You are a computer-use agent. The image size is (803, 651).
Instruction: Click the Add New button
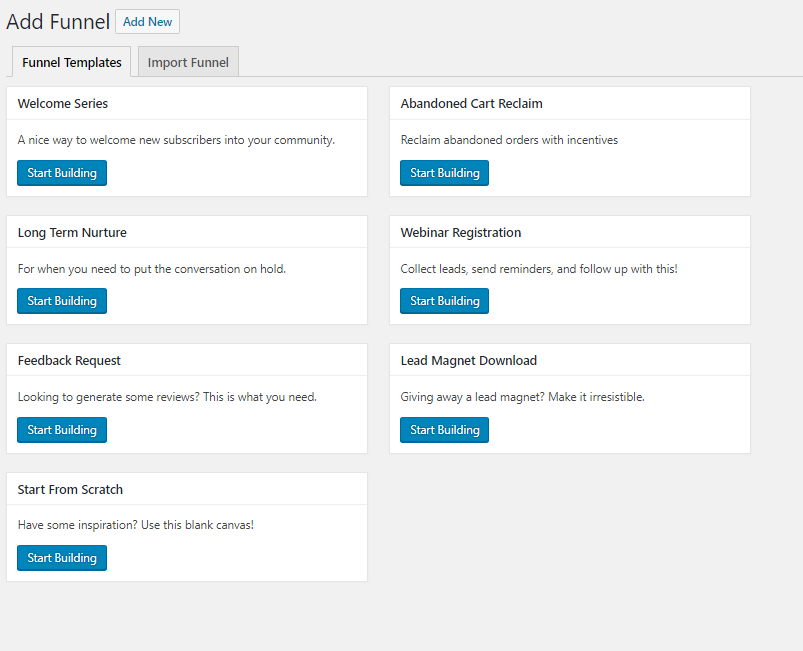coord(147,22)
